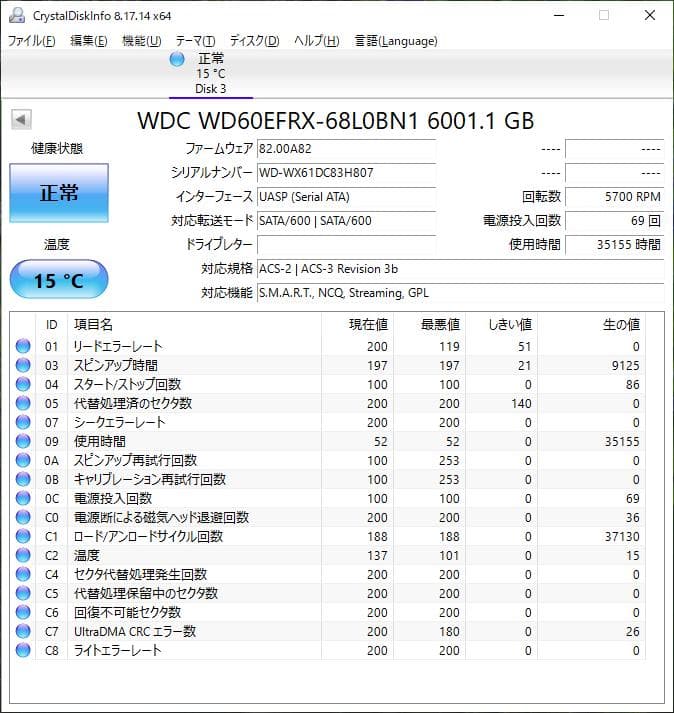This screenshot has width=674, height=713.
Task: Click the empty ドライブレター field
Action: (x=346, y=245)
